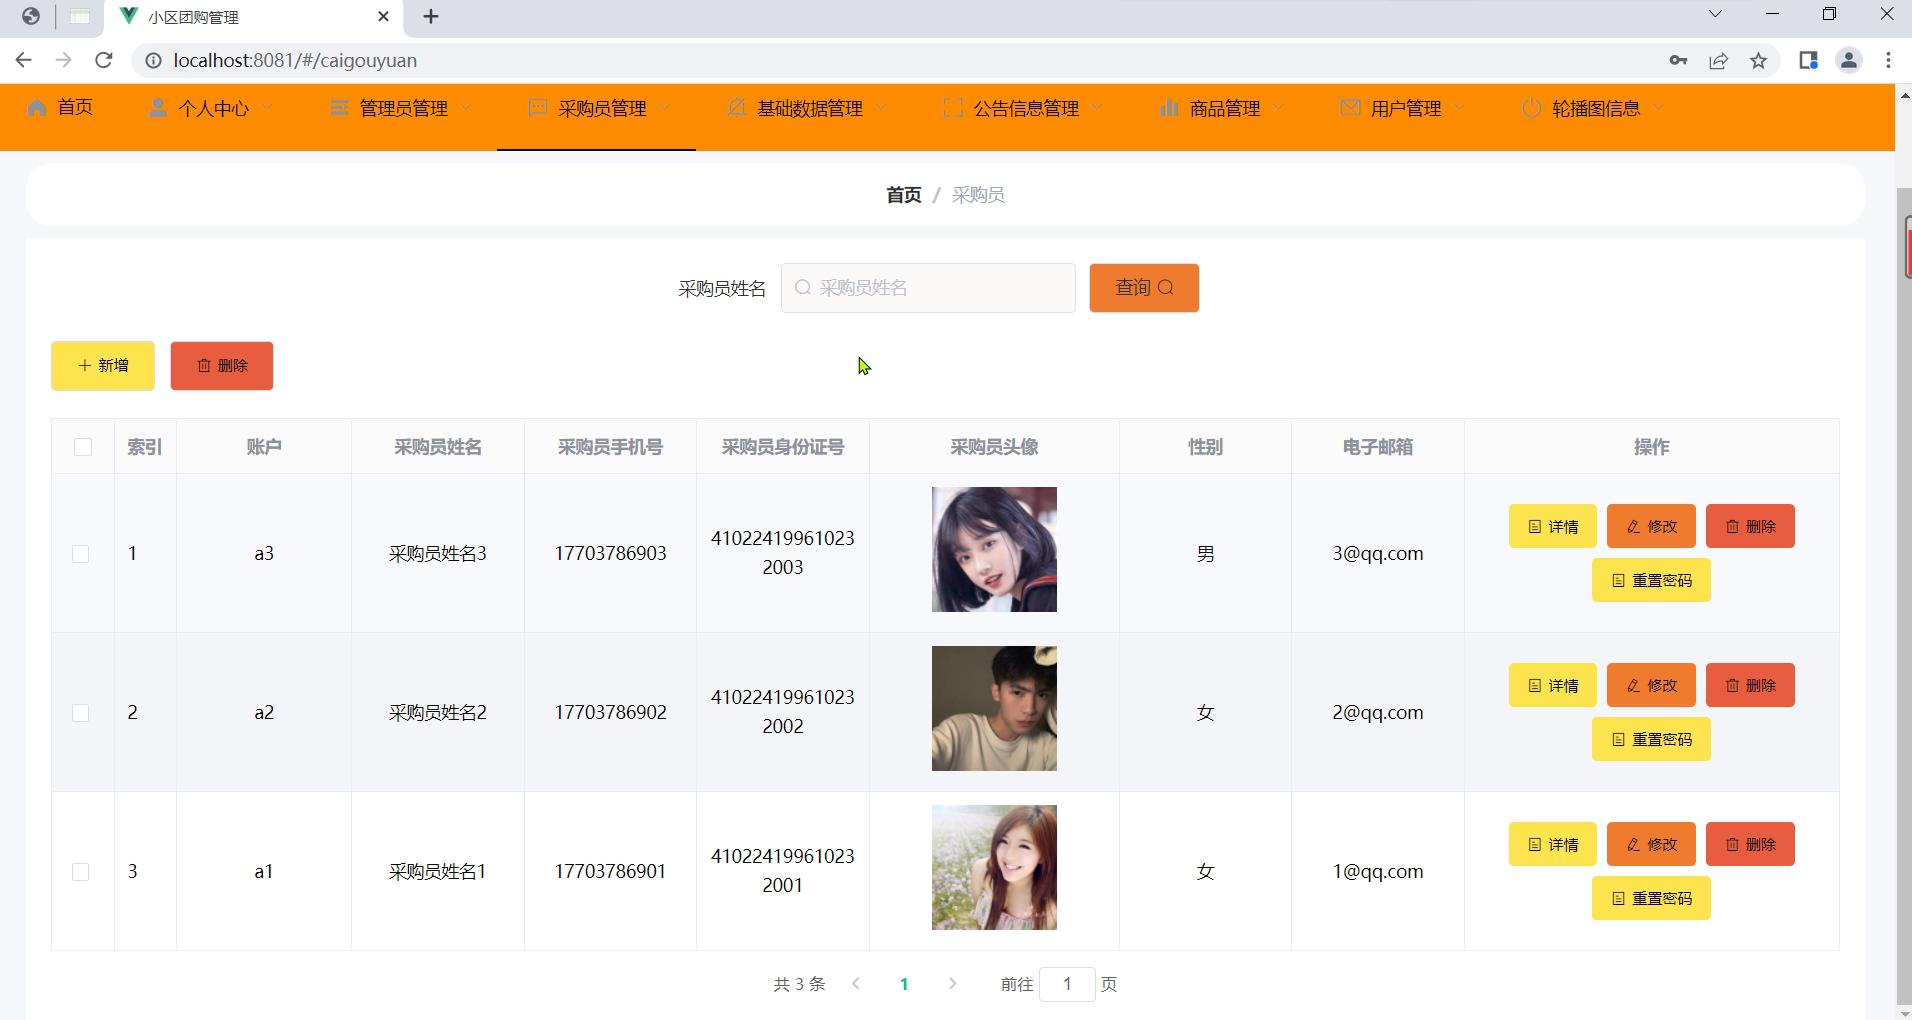Reload the page with the refresh icon
Screen dimensions: 1912x1020
tap(103, 60)
